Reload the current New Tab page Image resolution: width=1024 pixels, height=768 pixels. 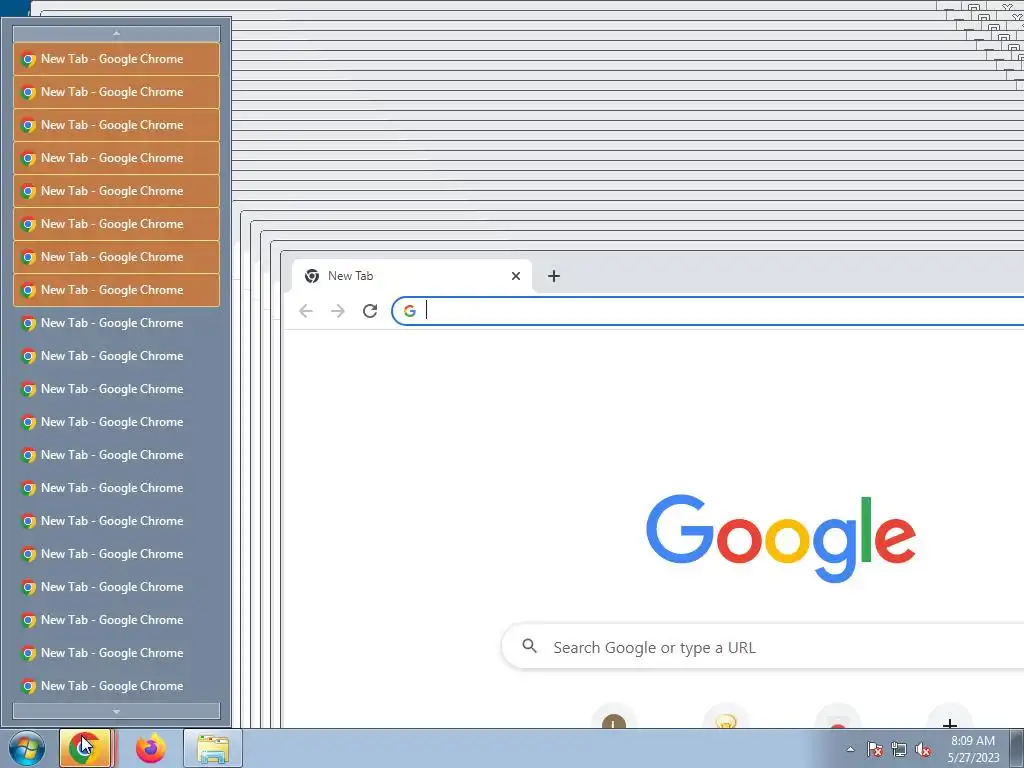pos(370,311)
